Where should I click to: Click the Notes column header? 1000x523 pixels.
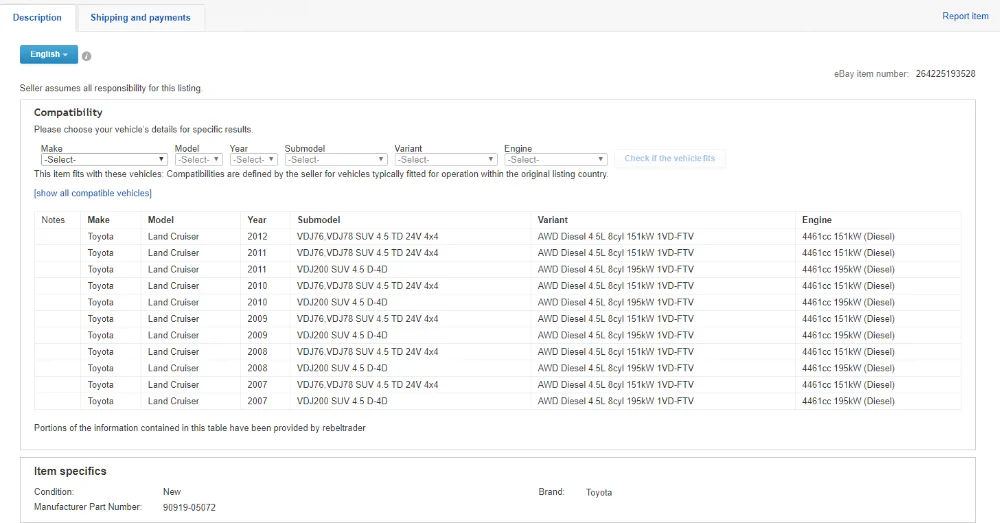pos(53,220)
